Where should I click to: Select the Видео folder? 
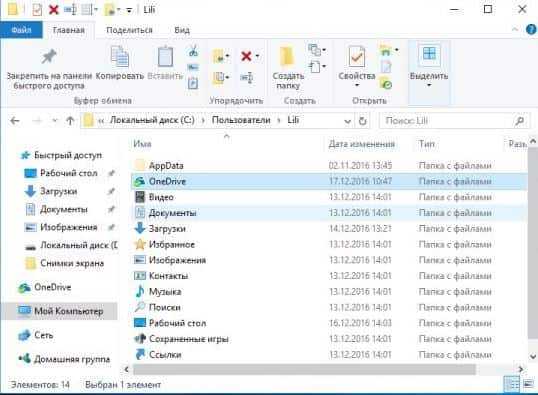click(x=329, y=197)
